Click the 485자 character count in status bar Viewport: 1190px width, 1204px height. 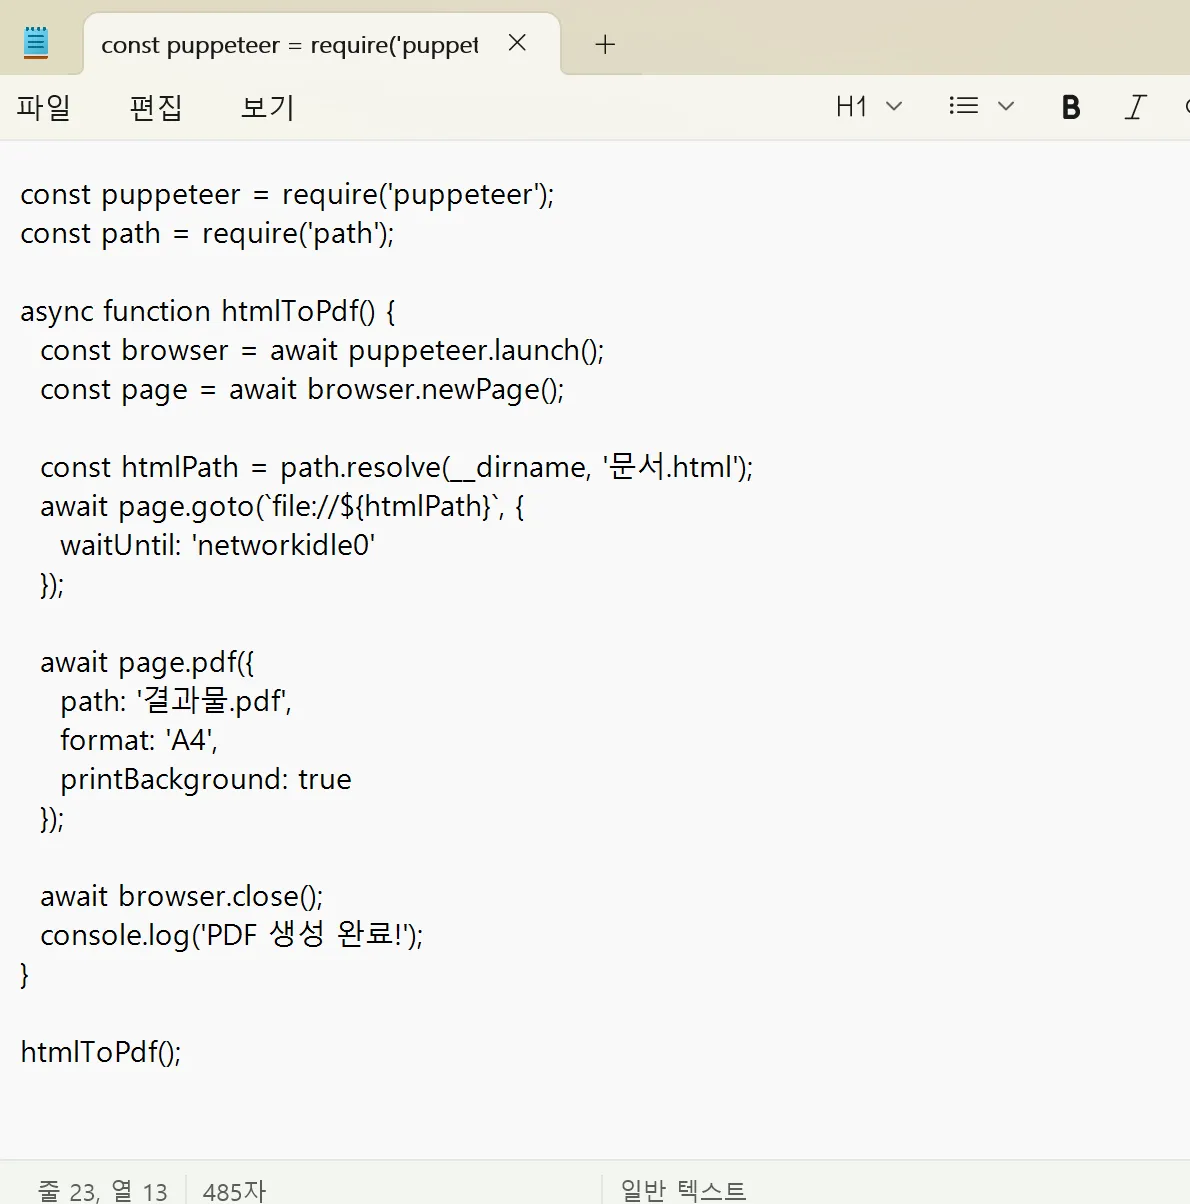pos(234,1190)
